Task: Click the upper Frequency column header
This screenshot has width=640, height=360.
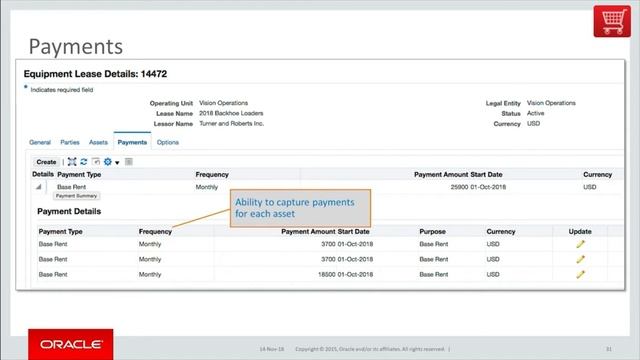Action: tap(212, 174)
